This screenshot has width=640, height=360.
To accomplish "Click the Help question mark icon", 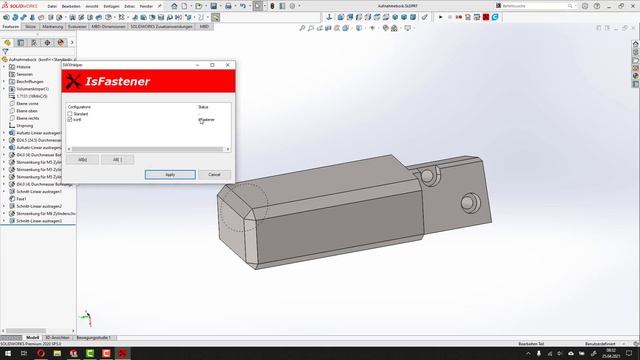I will point(597,6).
